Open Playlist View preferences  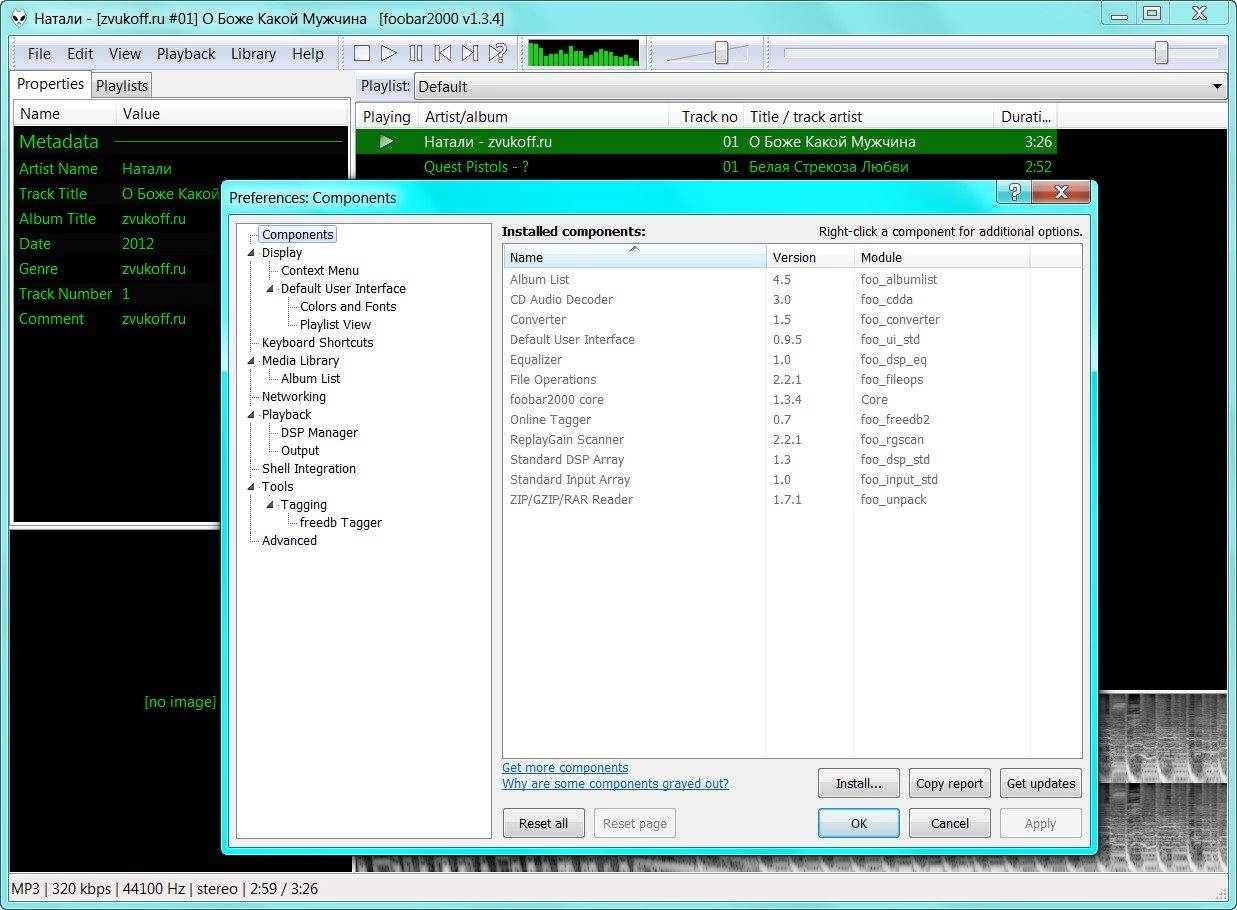pos(335,325)
